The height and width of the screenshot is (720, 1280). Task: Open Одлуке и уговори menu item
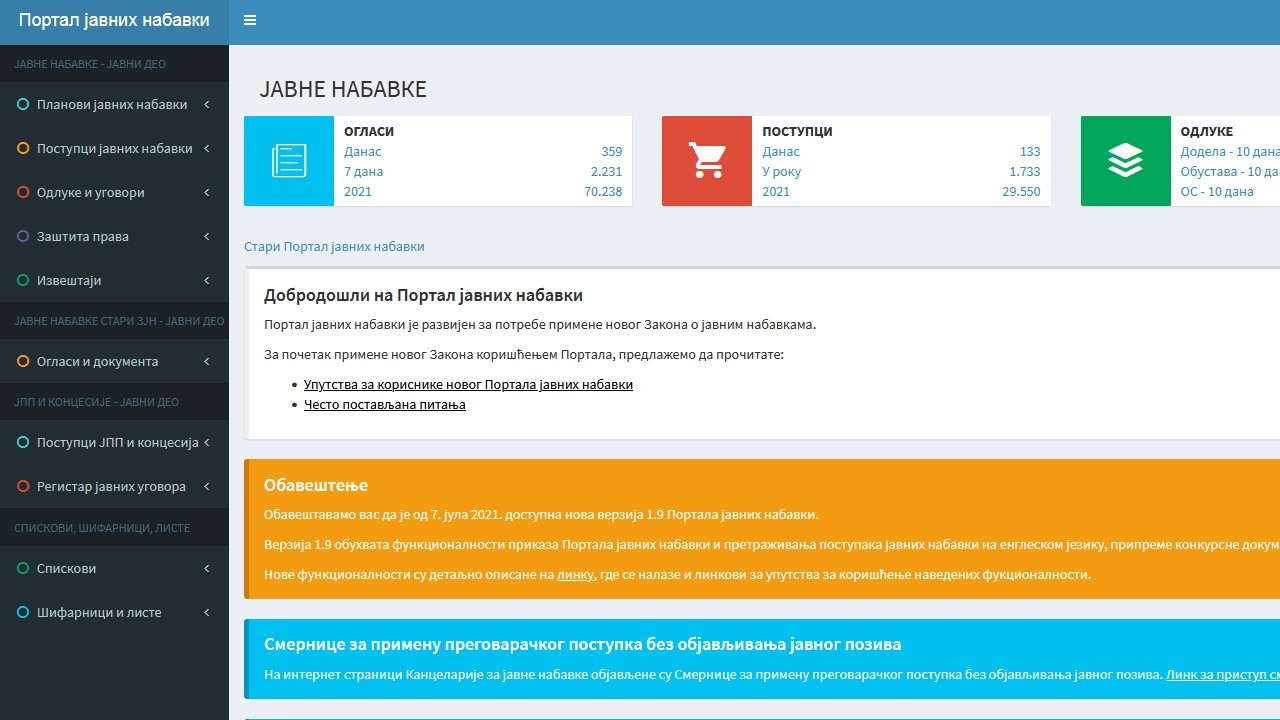[x=114, y=192]
